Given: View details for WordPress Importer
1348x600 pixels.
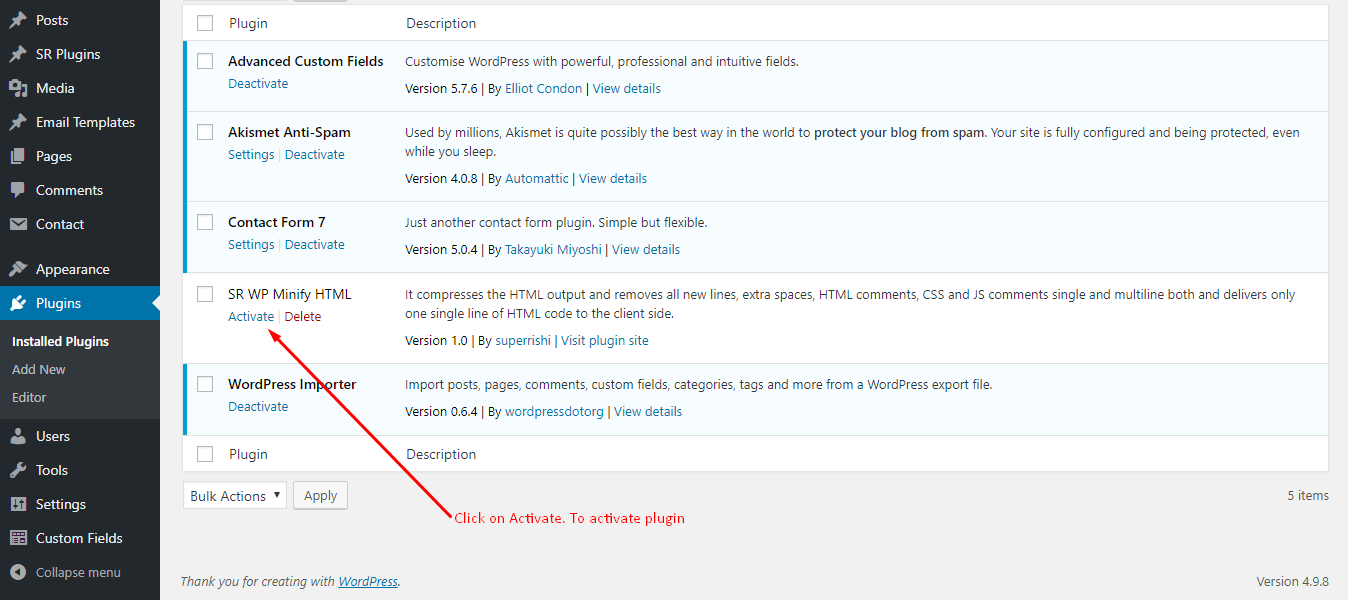Looking at the screenshot, I should point(648,411).
